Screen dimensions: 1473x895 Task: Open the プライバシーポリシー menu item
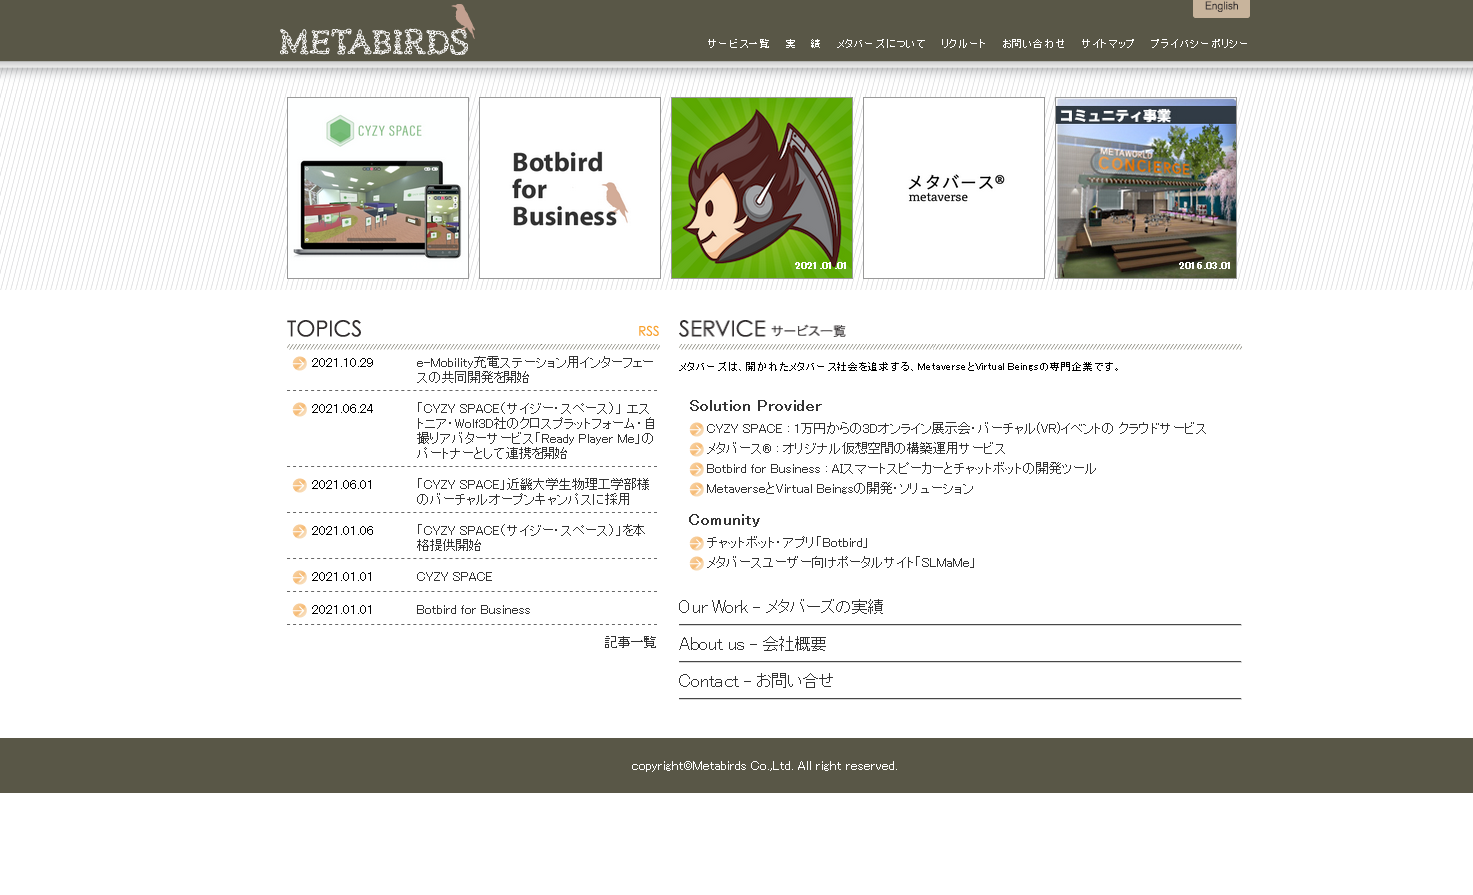click(1198, 44)
